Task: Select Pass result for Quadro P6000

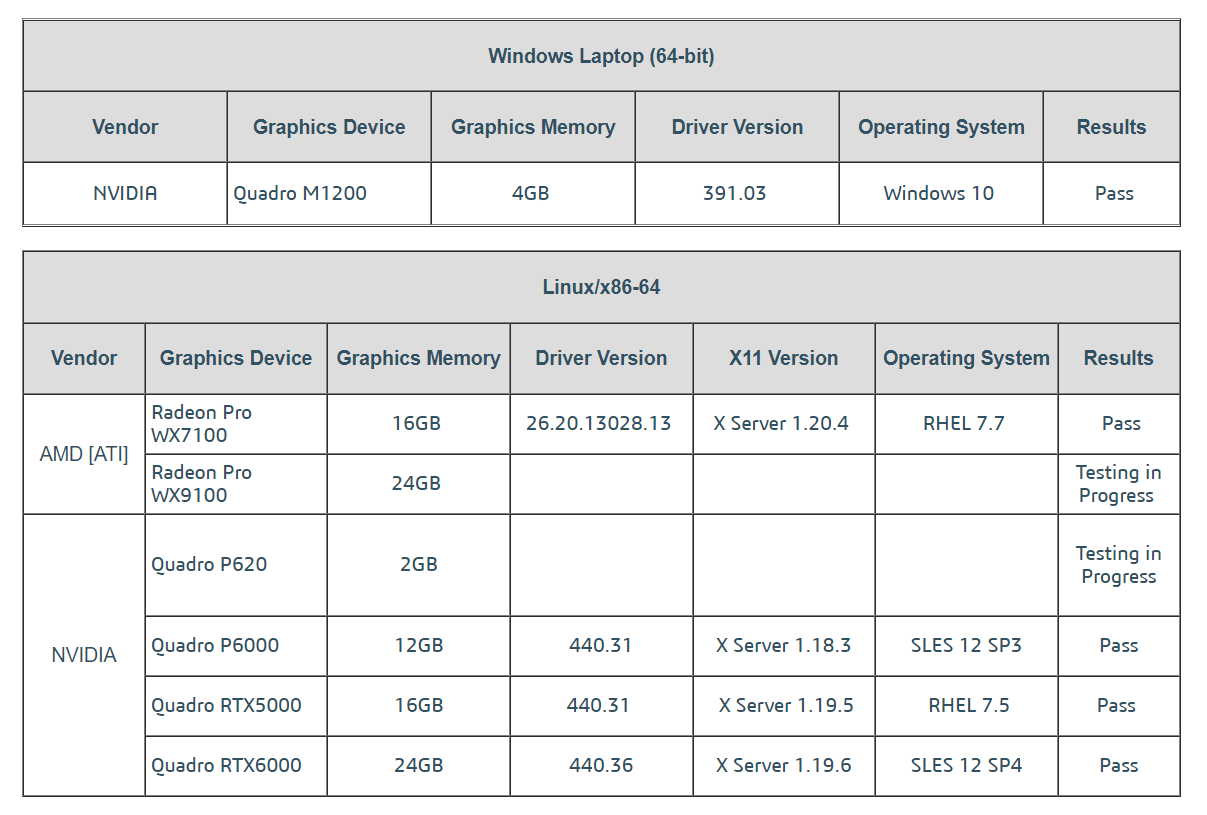Action: 1119,646
